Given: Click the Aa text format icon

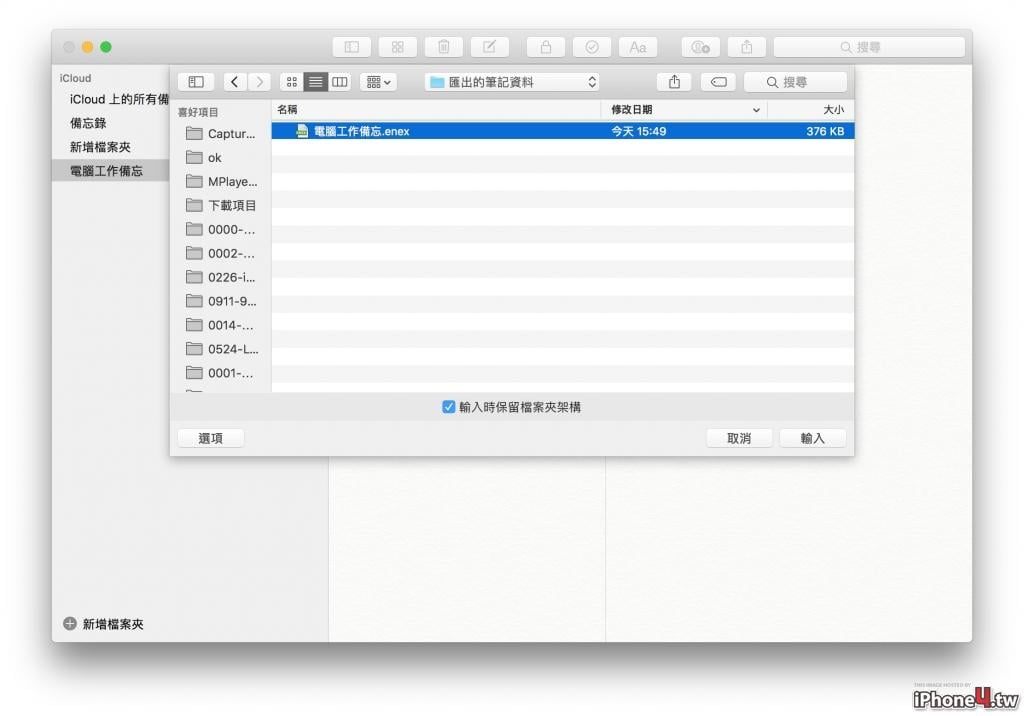Looking at the screenshot, I should coord(637,47).
